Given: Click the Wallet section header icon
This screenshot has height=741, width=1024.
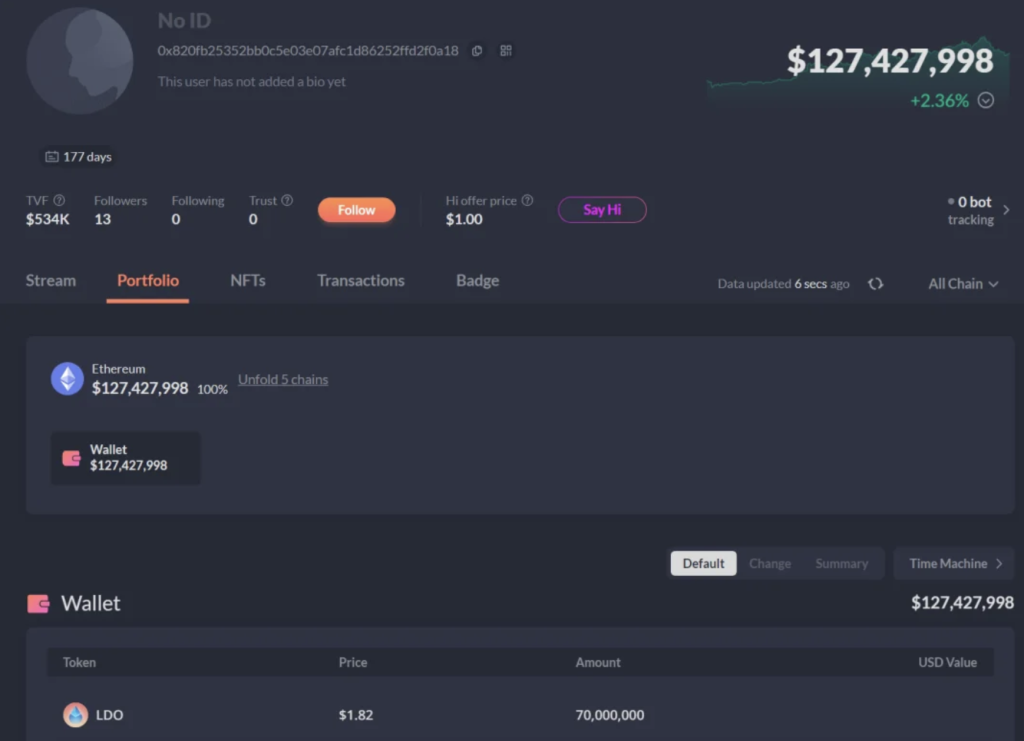Looking at the screenshot, I should coord(39,604).
